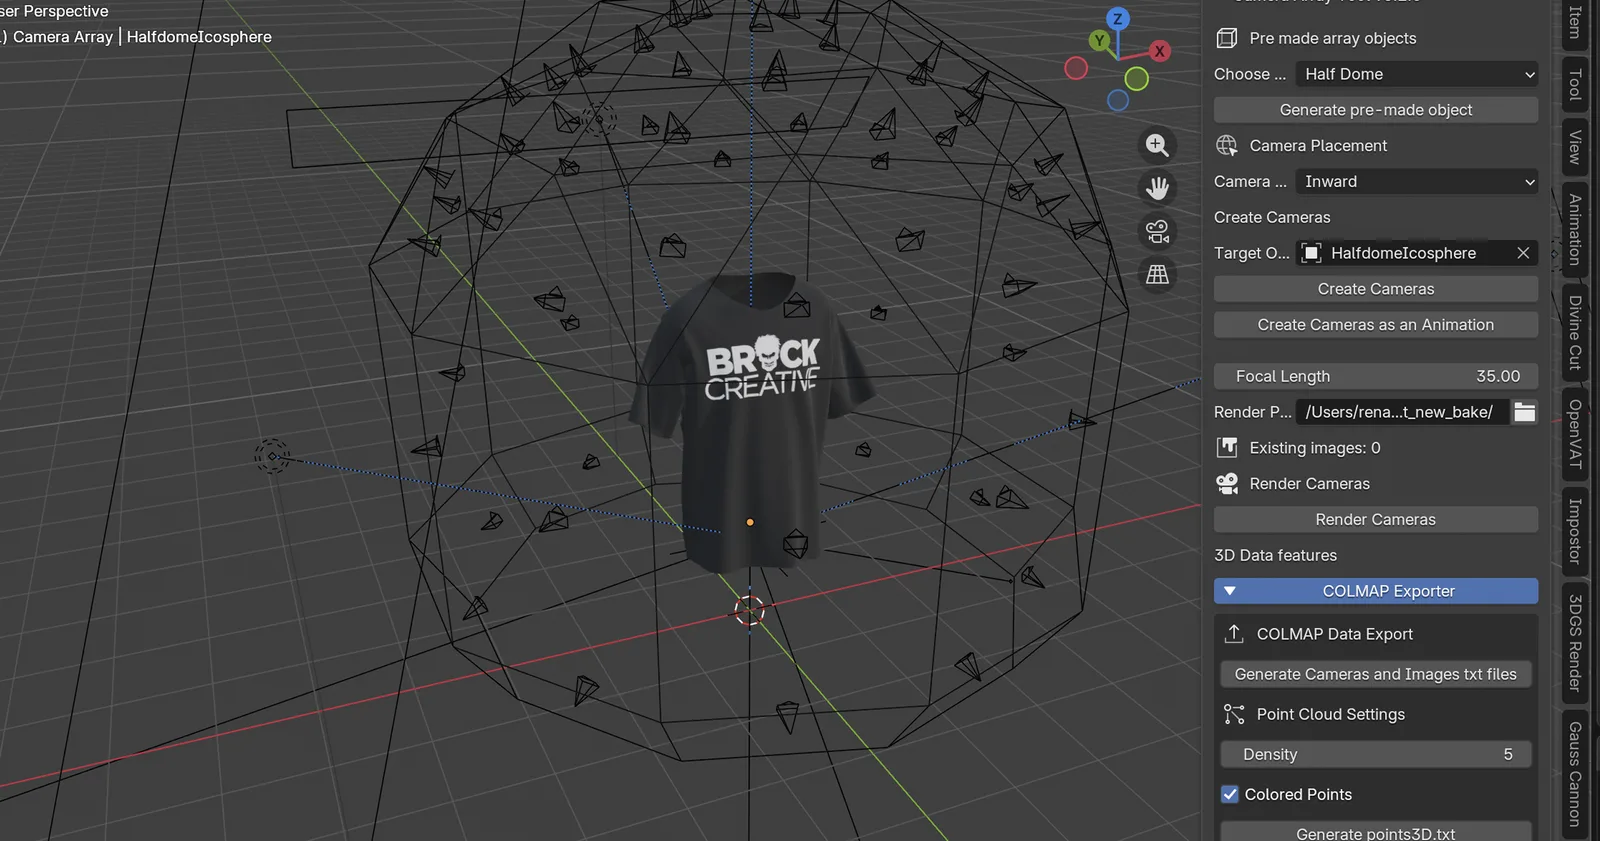Click the Create Cameras button

click(1376, 289)
